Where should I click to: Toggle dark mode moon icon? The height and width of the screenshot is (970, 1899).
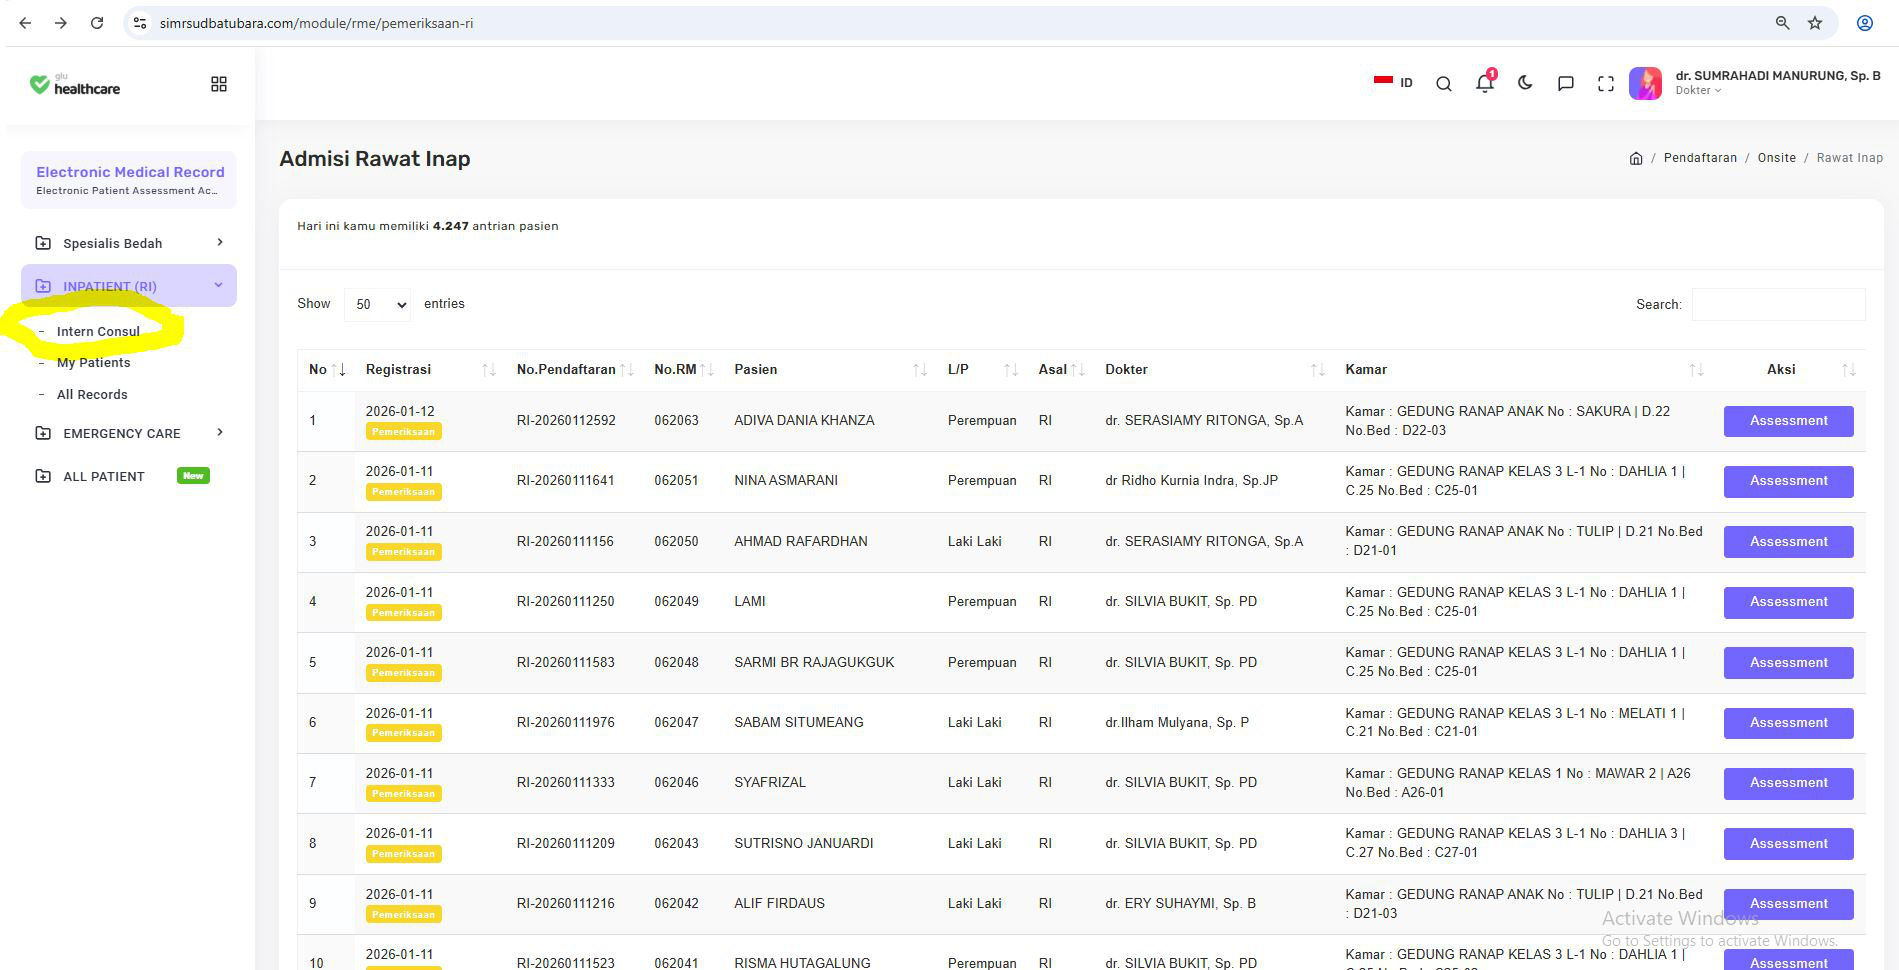point(1525,83)
